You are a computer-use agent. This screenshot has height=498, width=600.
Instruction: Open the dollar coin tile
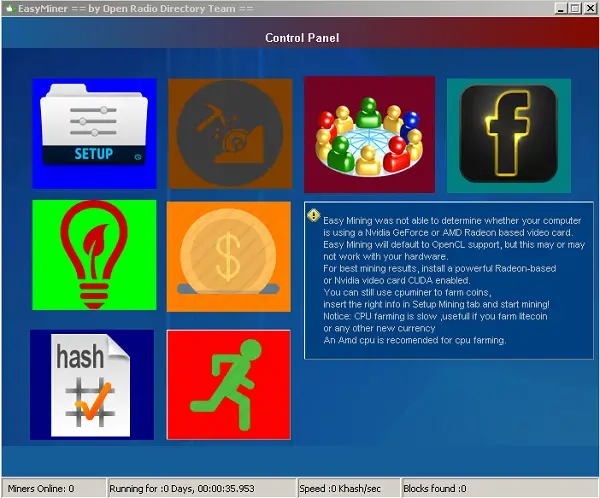point(228,256)
